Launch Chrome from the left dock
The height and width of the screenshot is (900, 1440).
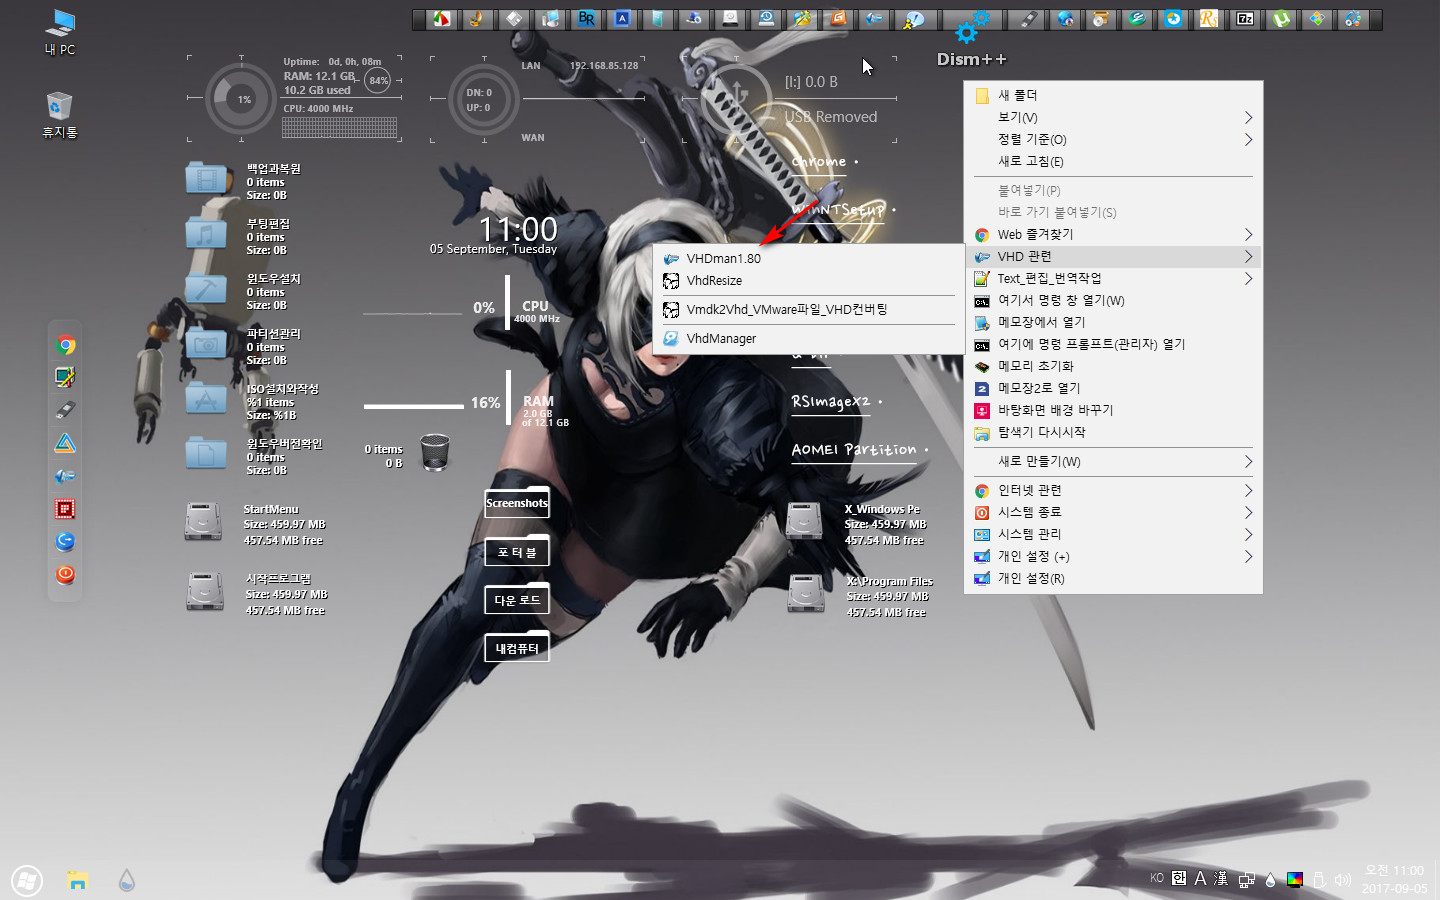point(65,345)
